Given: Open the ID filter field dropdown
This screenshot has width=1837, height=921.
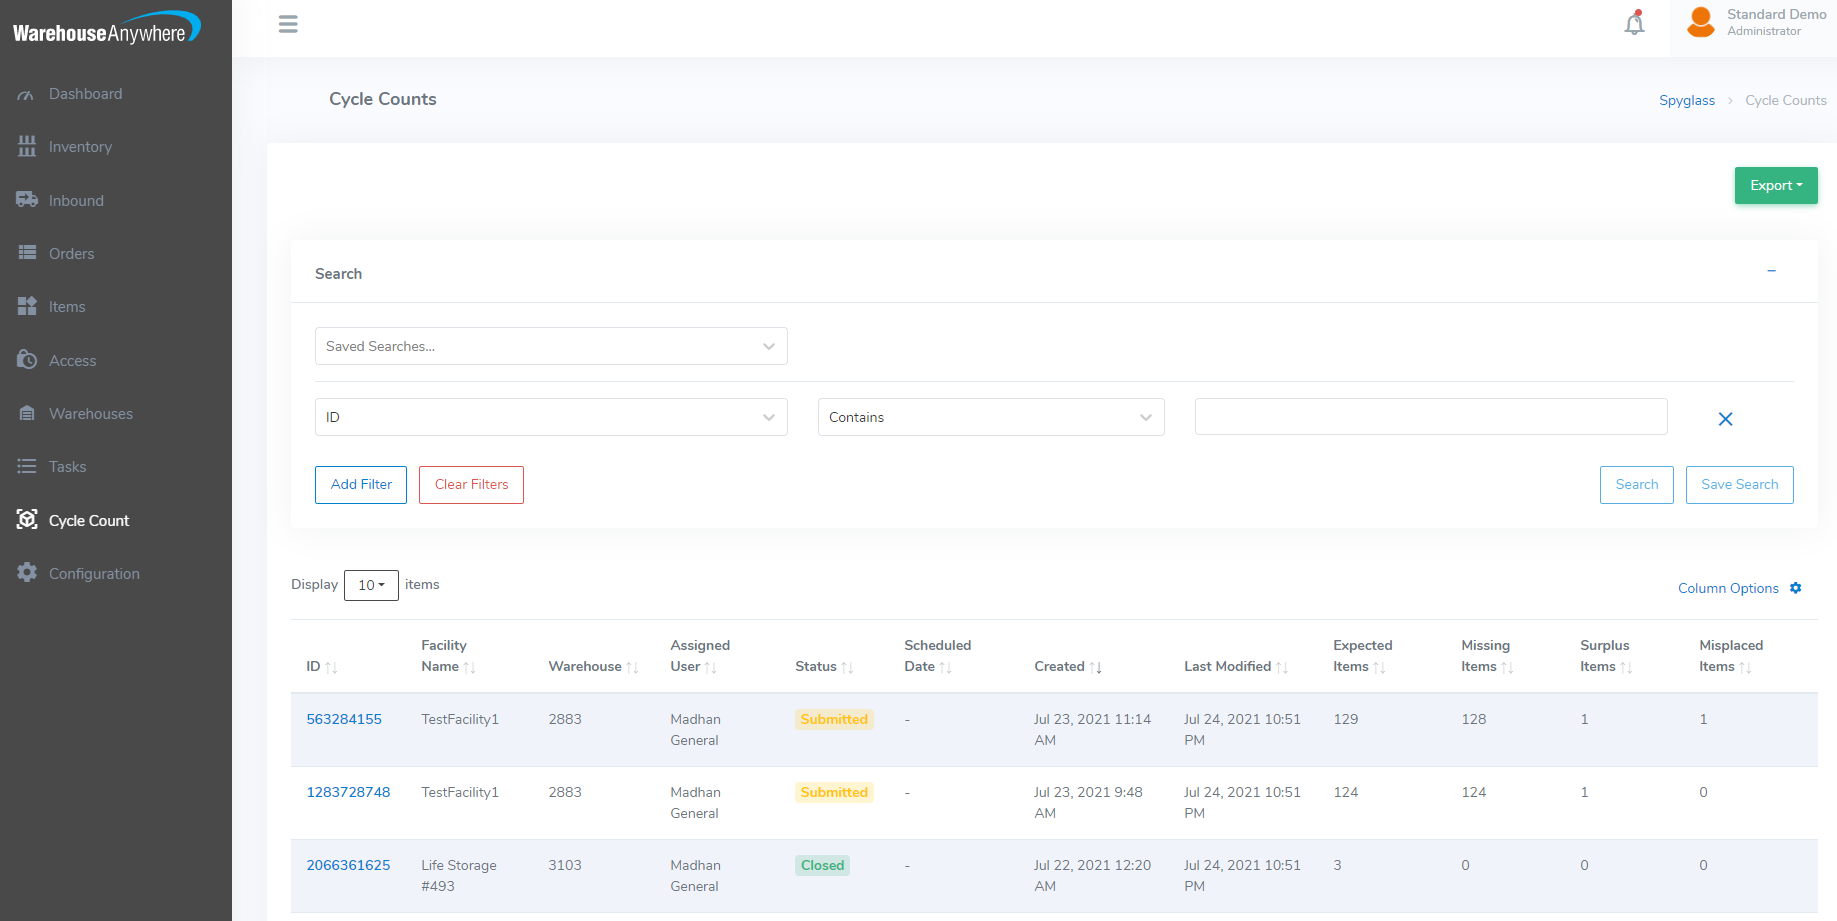Looking at the screenshot, I should (x=551, y=417).
